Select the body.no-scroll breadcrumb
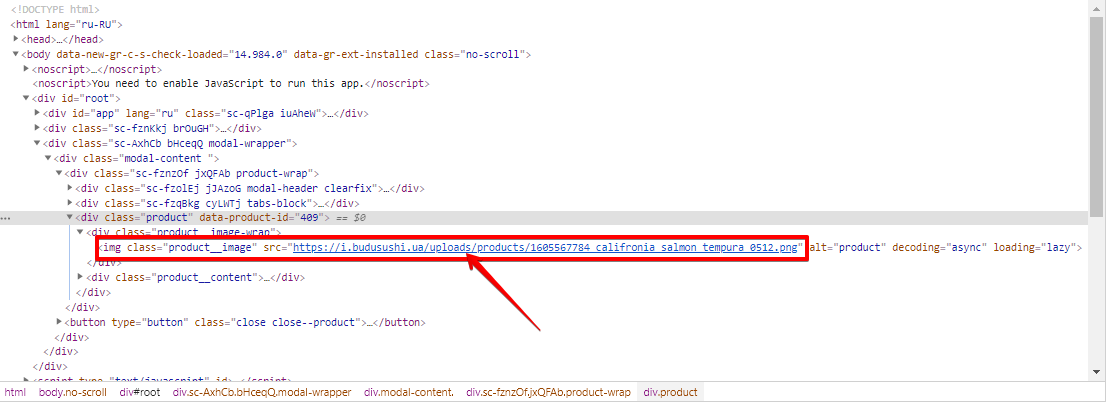This screenshot has height=402, width=1106. click(72, 393)
